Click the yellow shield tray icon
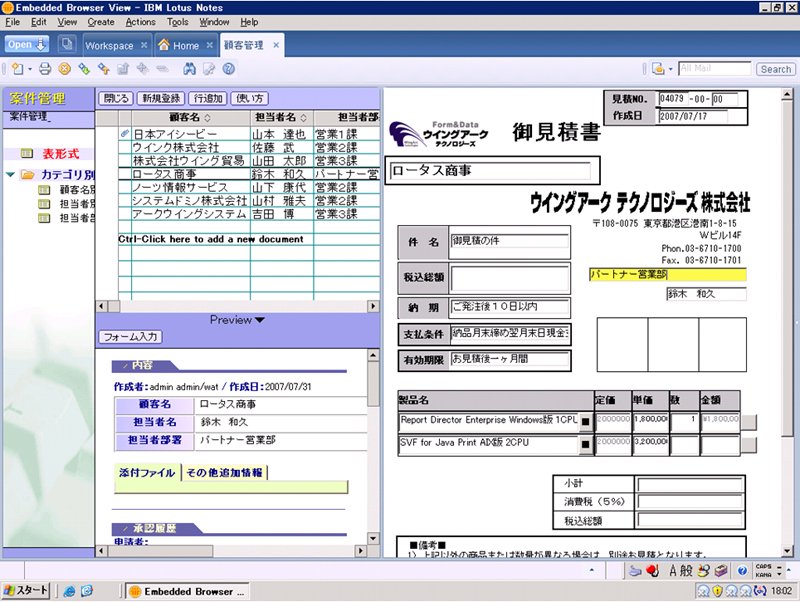This screenshot has height=602, width=800. tap(717, 591)
